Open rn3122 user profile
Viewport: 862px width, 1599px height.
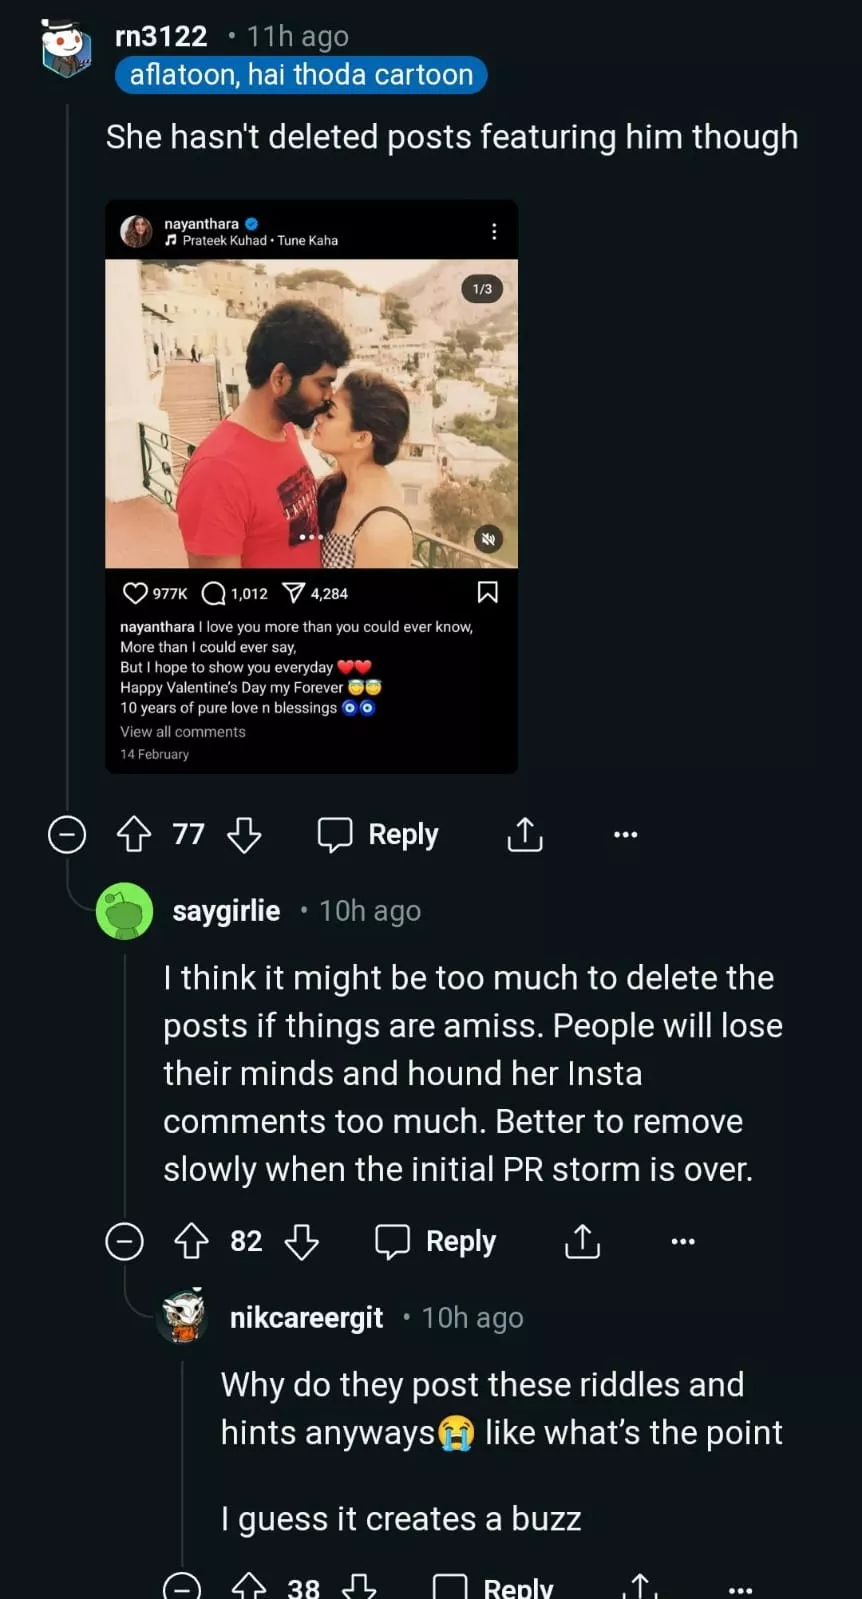(x=161, y=36)
